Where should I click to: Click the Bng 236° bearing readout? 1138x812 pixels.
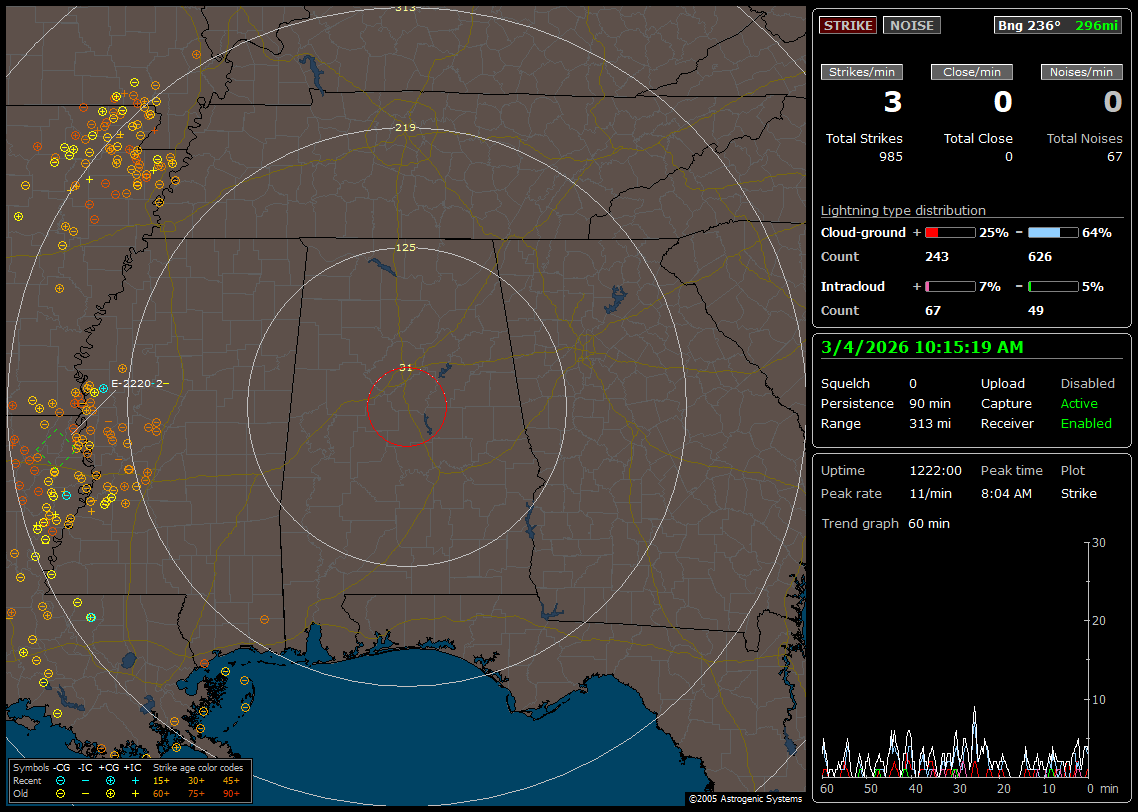pos(1030,25)
